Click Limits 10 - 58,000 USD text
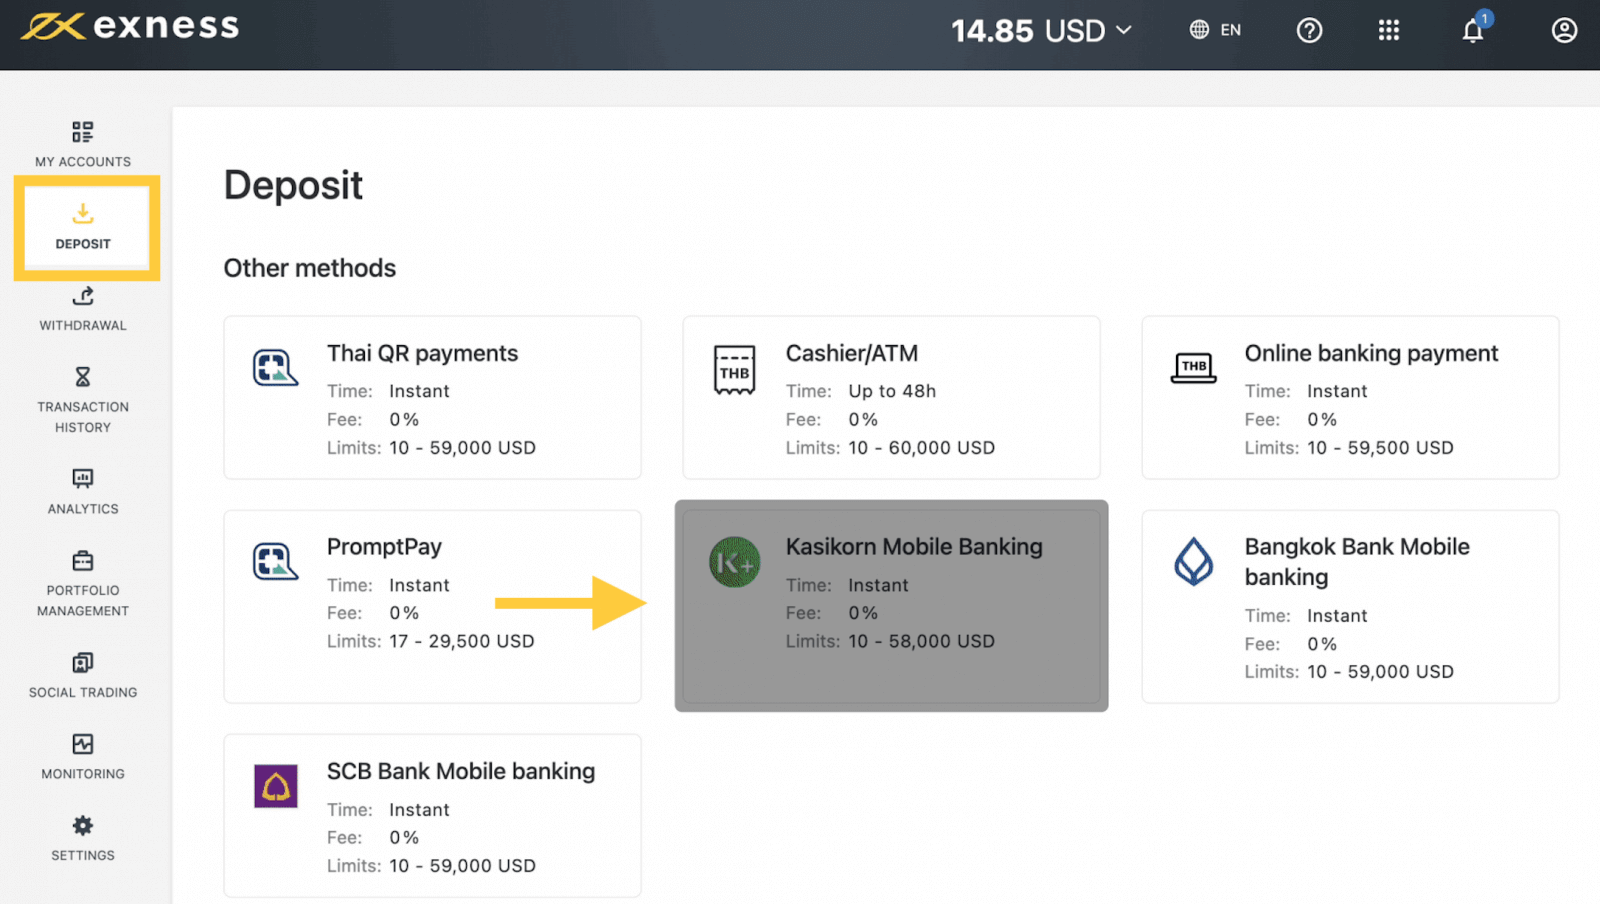 [x=890, y=641]
